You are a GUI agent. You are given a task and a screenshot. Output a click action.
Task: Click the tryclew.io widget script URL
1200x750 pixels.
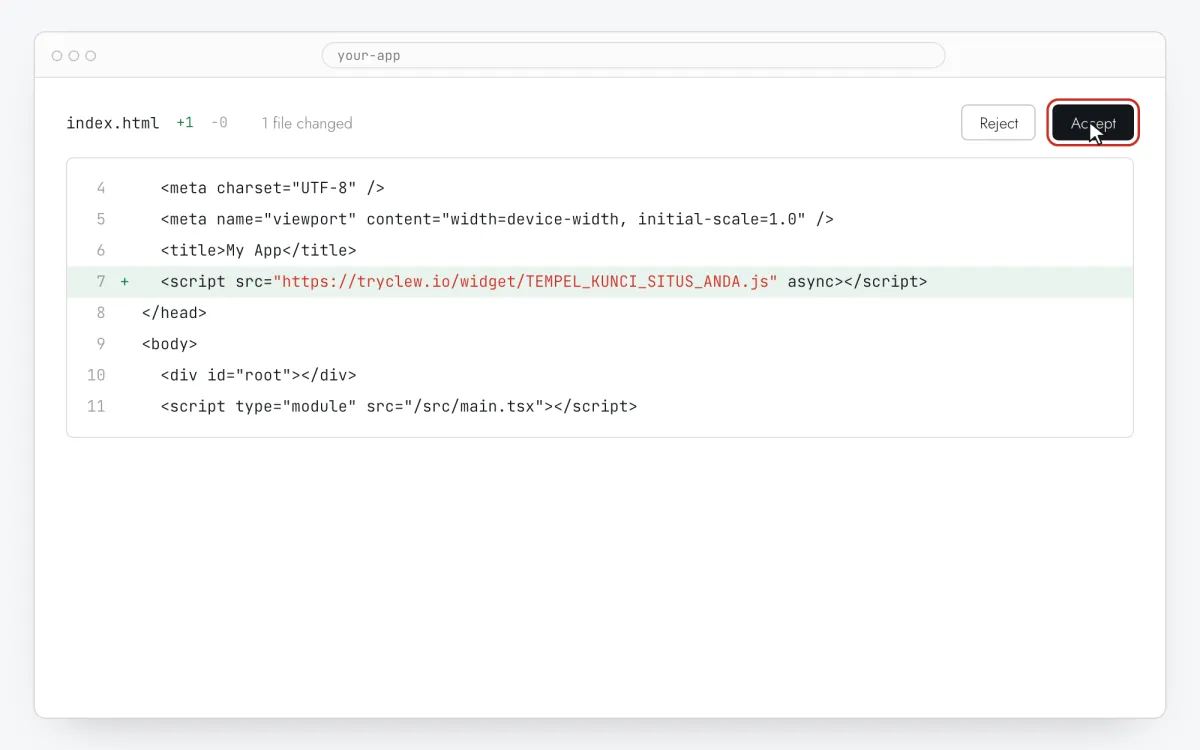(525, 282)
